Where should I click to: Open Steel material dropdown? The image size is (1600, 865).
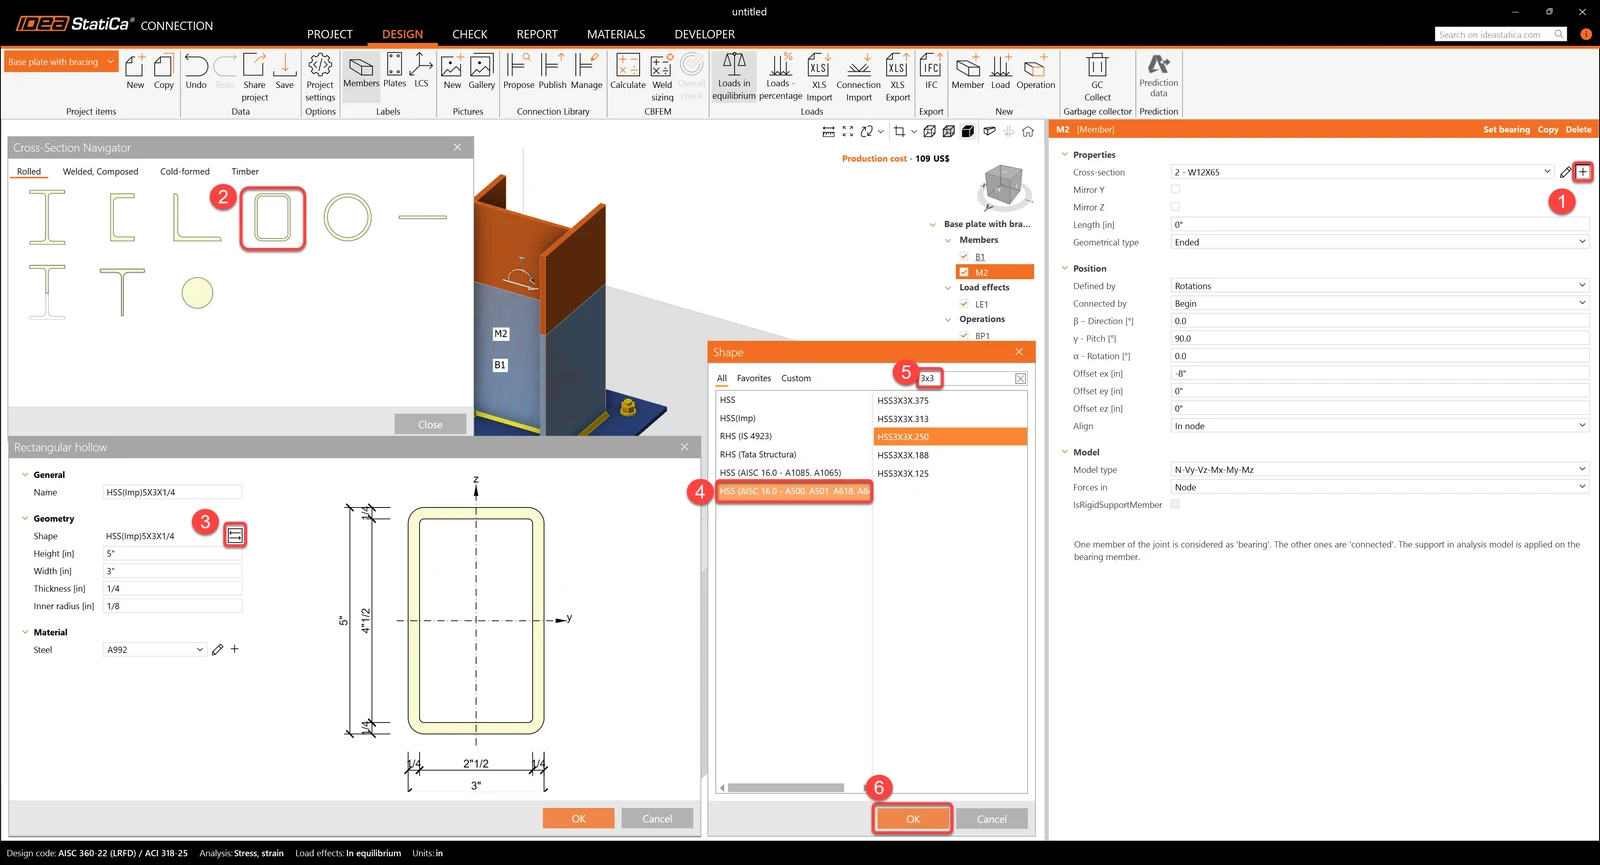[155, 650]
